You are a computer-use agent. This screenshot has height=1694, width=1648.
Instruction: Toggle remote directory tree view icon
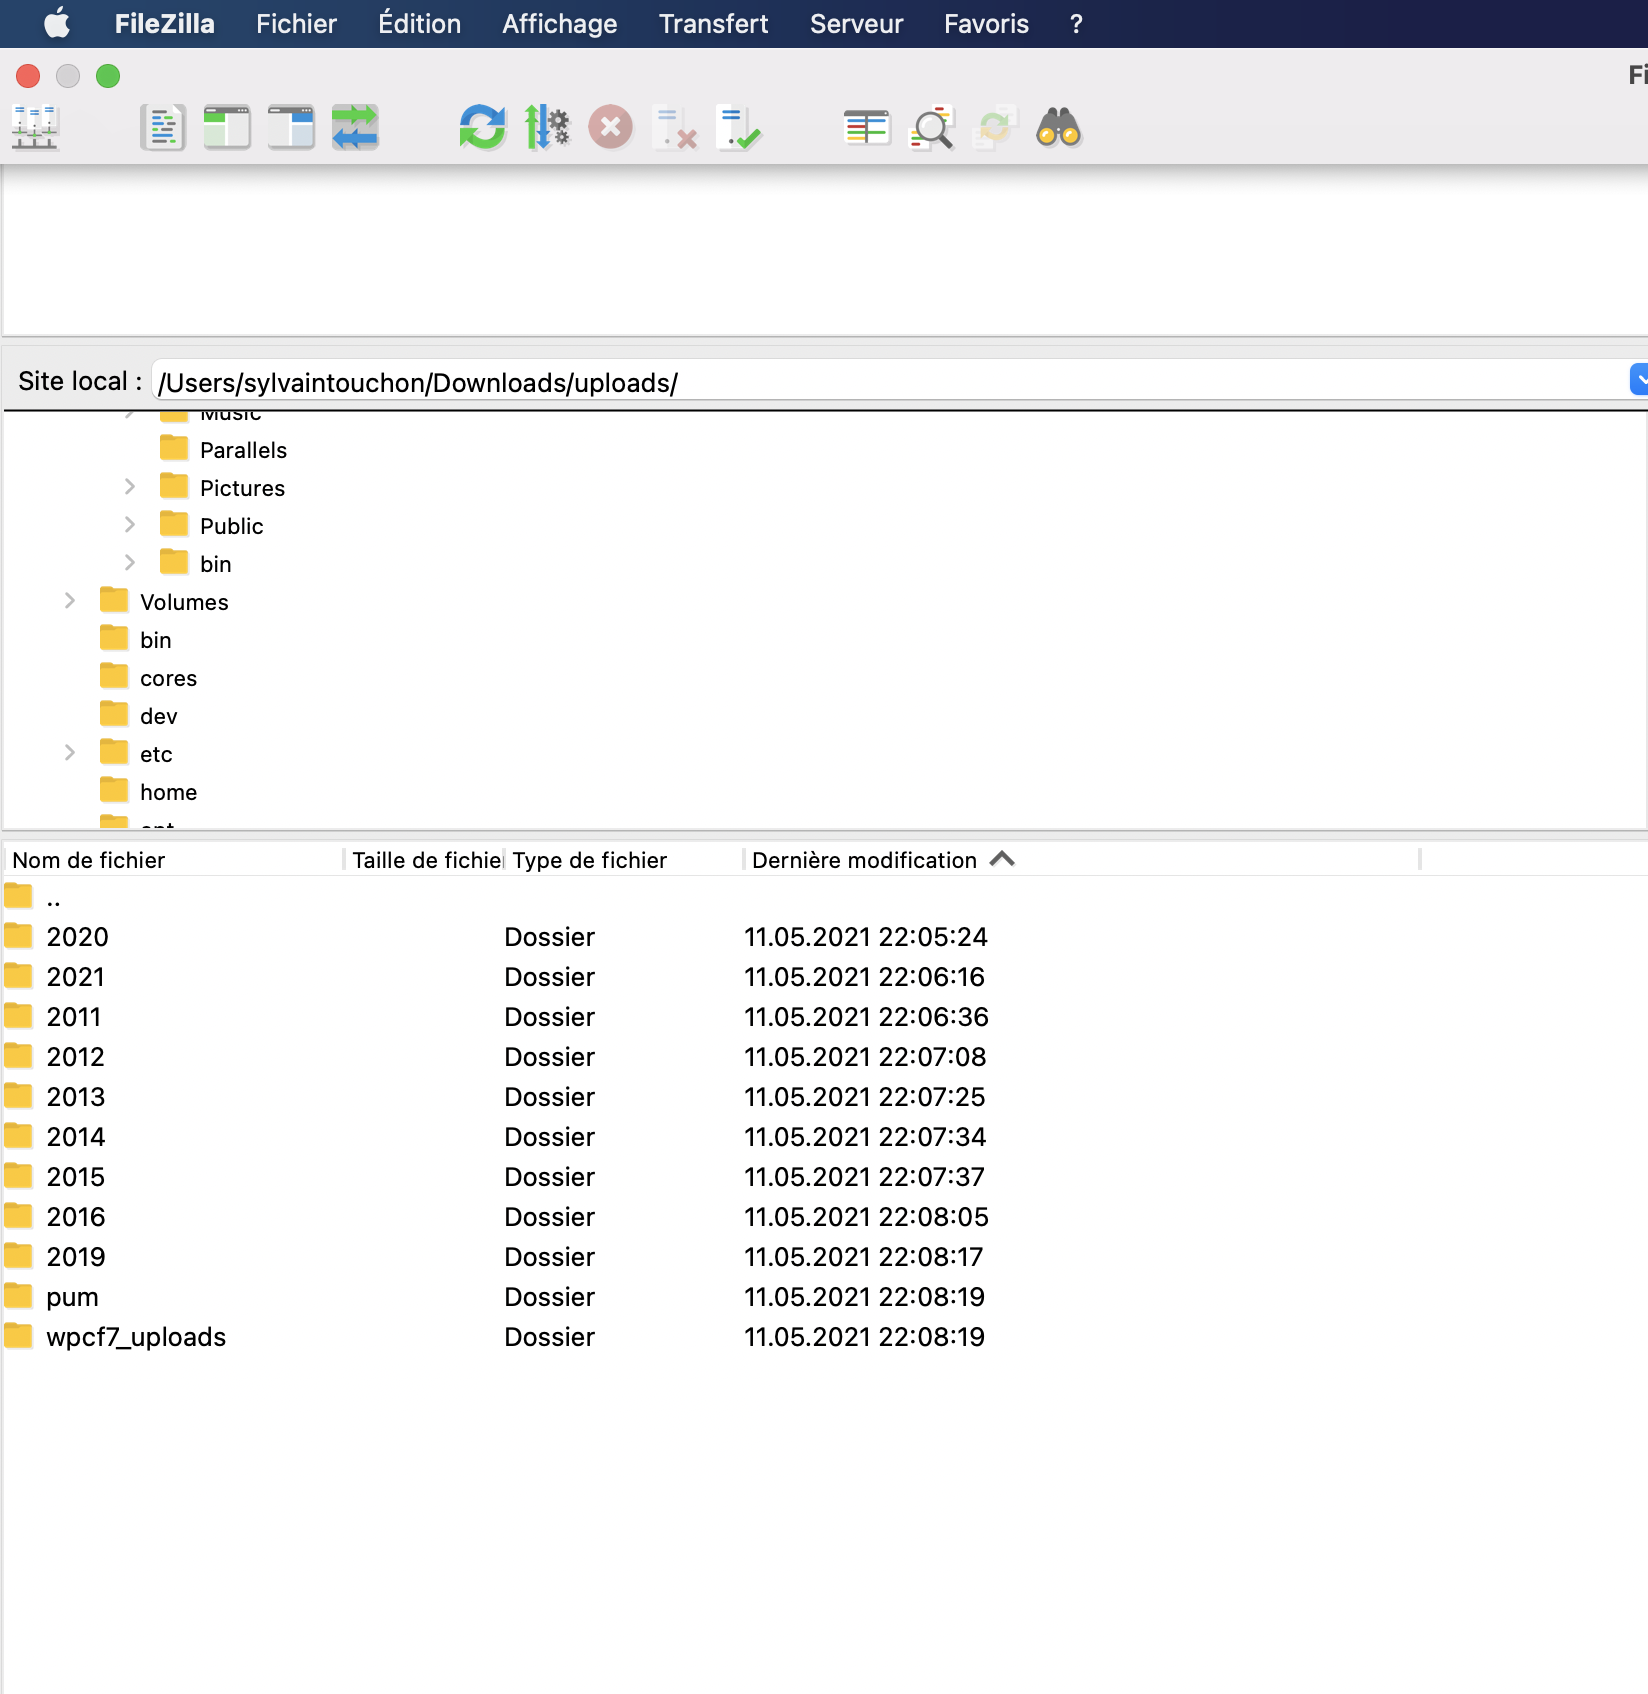291,128
